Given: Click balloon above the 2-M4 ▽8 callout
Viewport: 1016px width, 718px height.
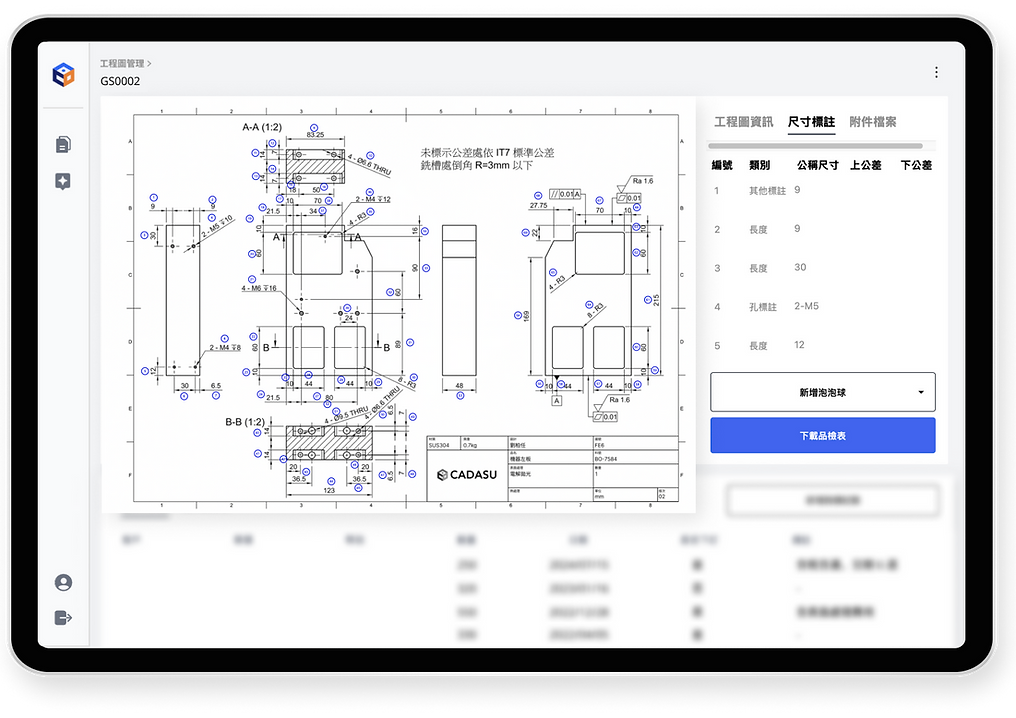Looking at the screenshot, I should [x=224, y=338].
